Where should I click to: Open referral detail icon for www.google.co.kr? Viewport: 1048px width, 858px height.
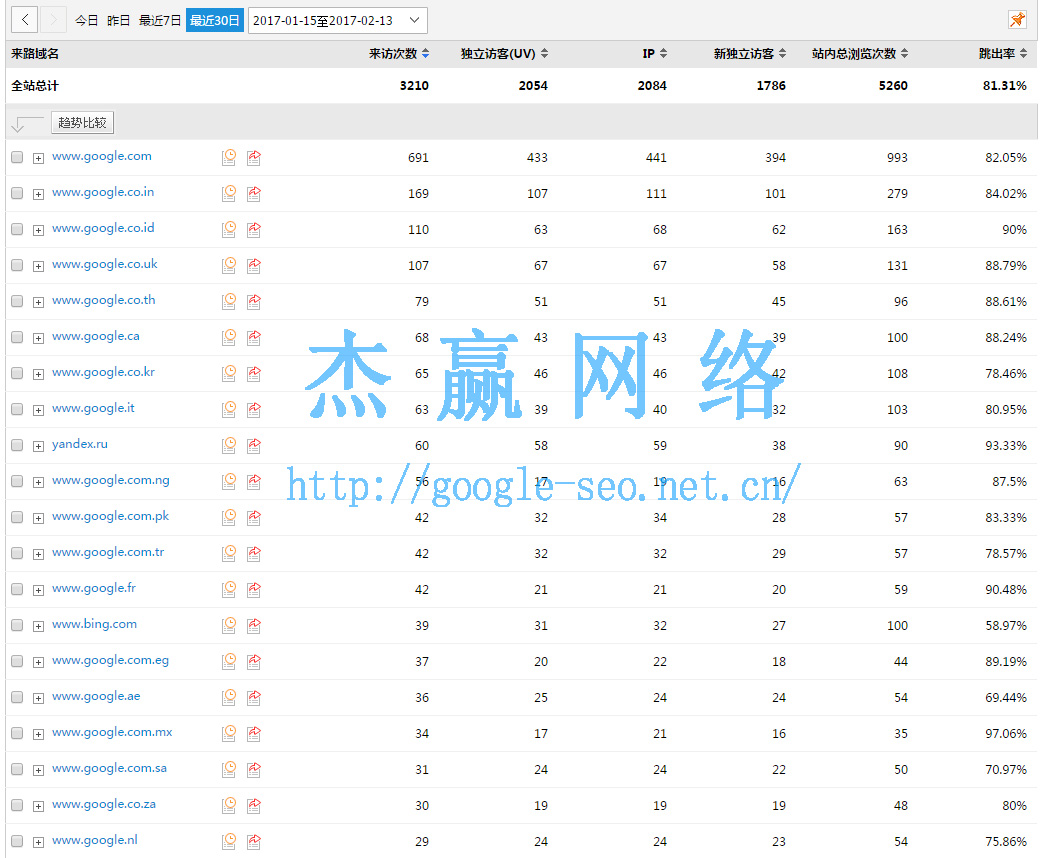click(x=253, y=374)
